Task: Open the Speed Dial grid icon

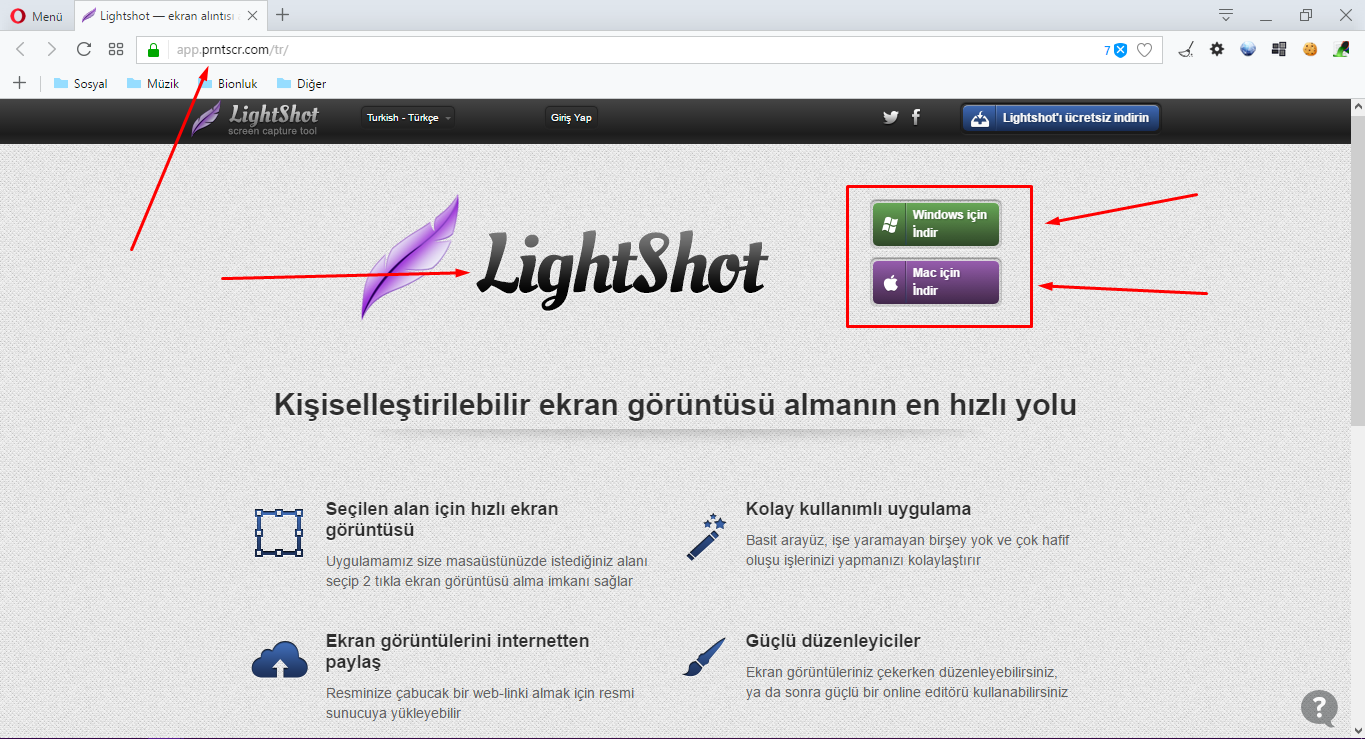Action: [116, 49]
